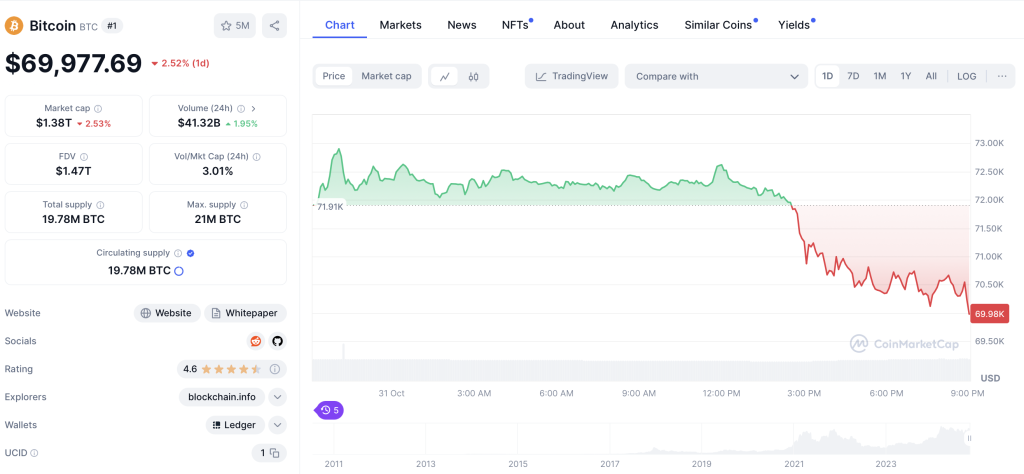Expand Volume (24h) details arrow

tap(253, 108)
